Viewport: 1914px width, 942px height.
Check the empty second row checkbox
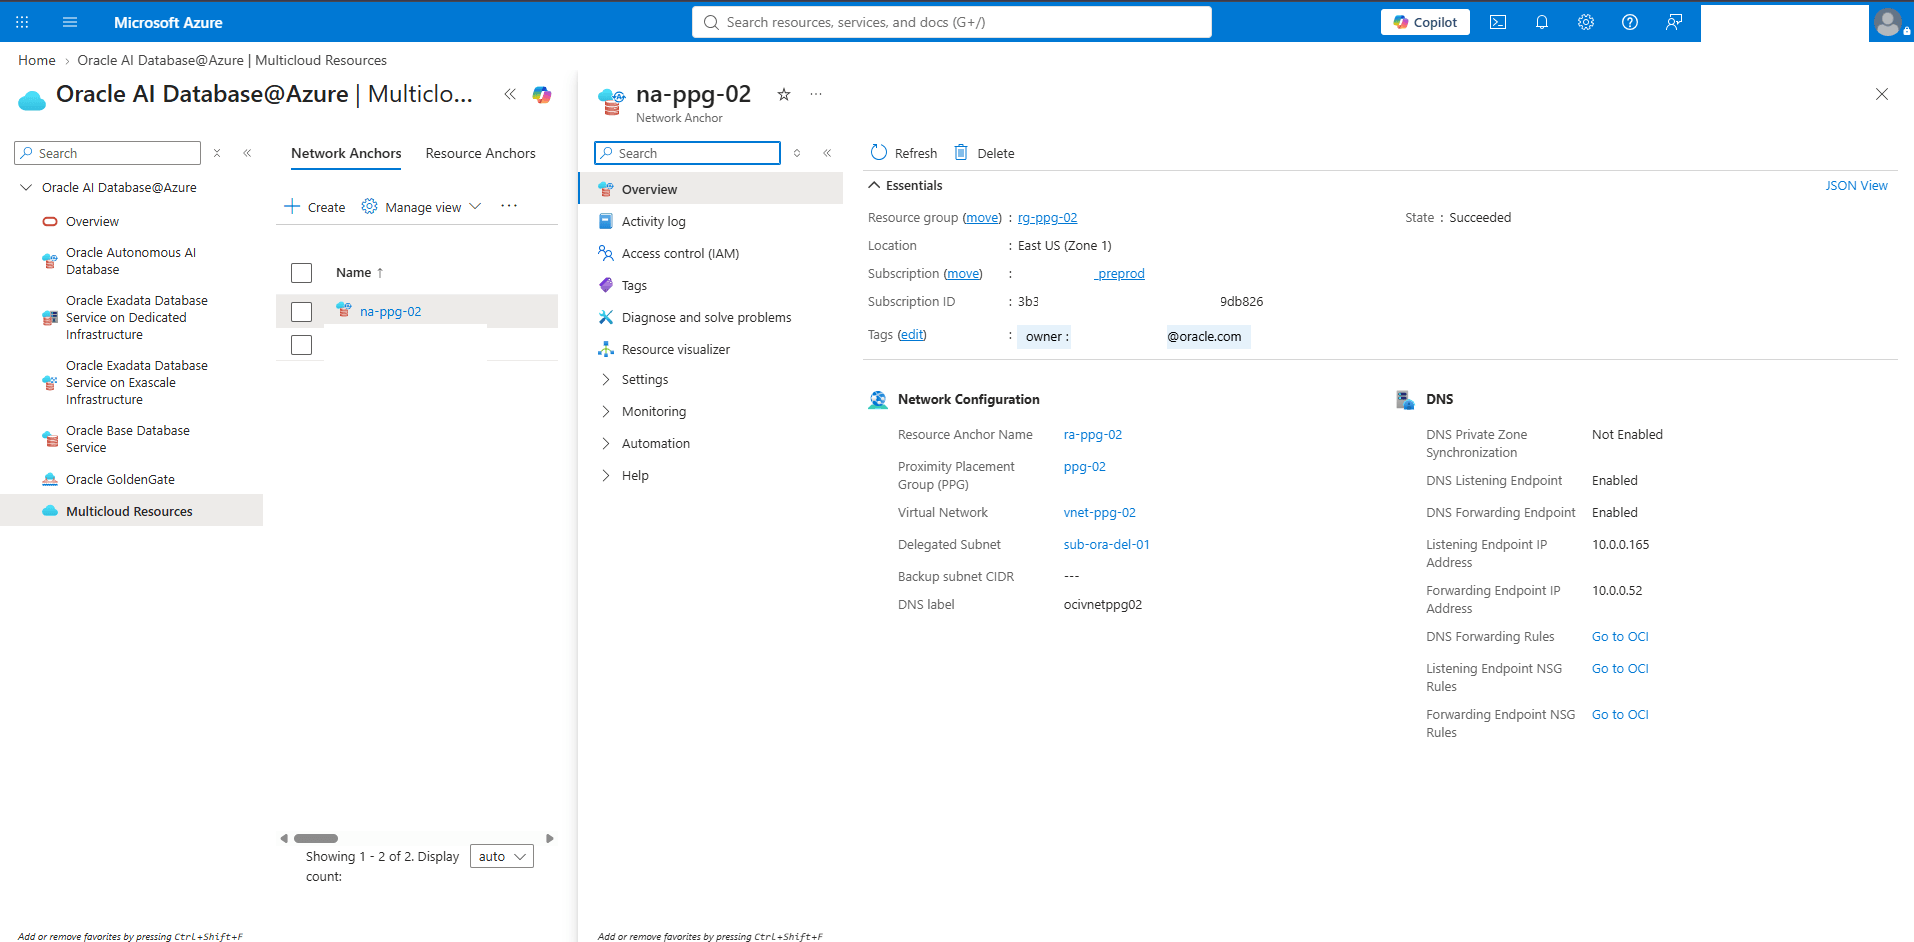301,345
